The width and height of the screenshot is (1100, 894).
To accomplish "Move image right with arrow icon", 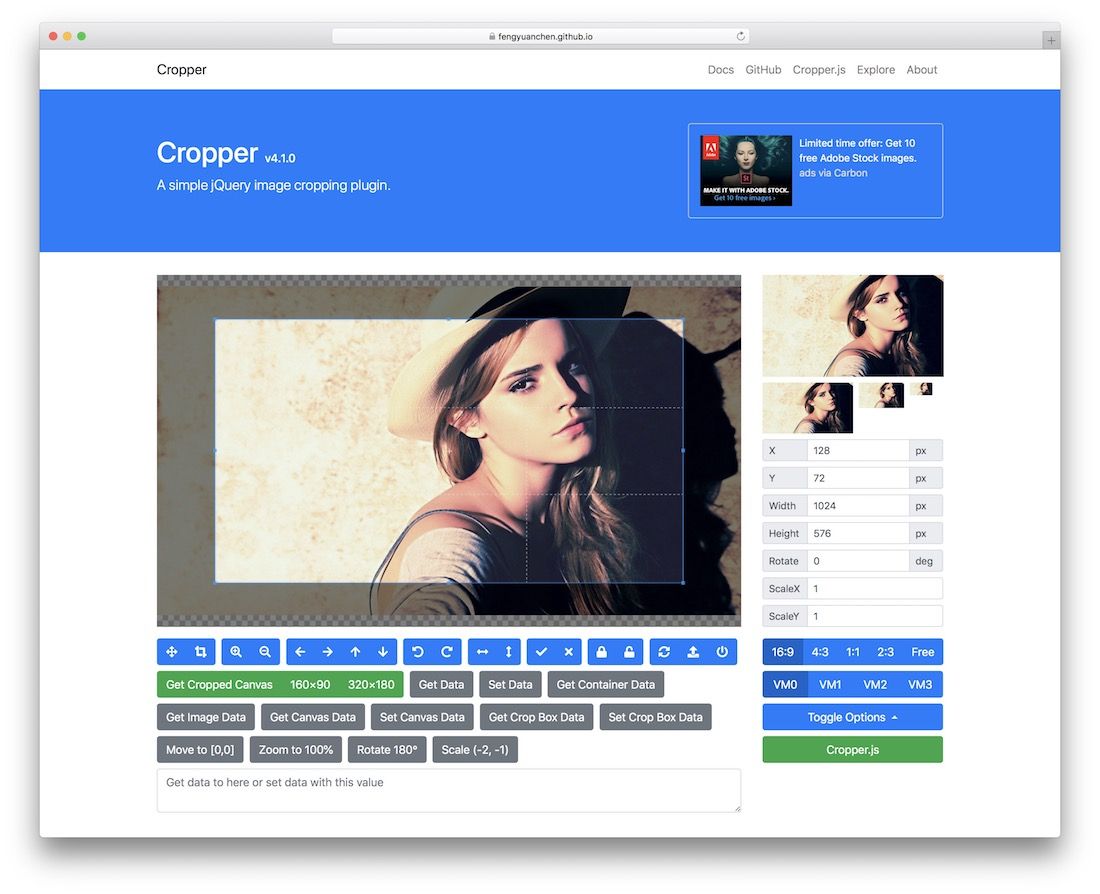I will (x=328, y=652).
